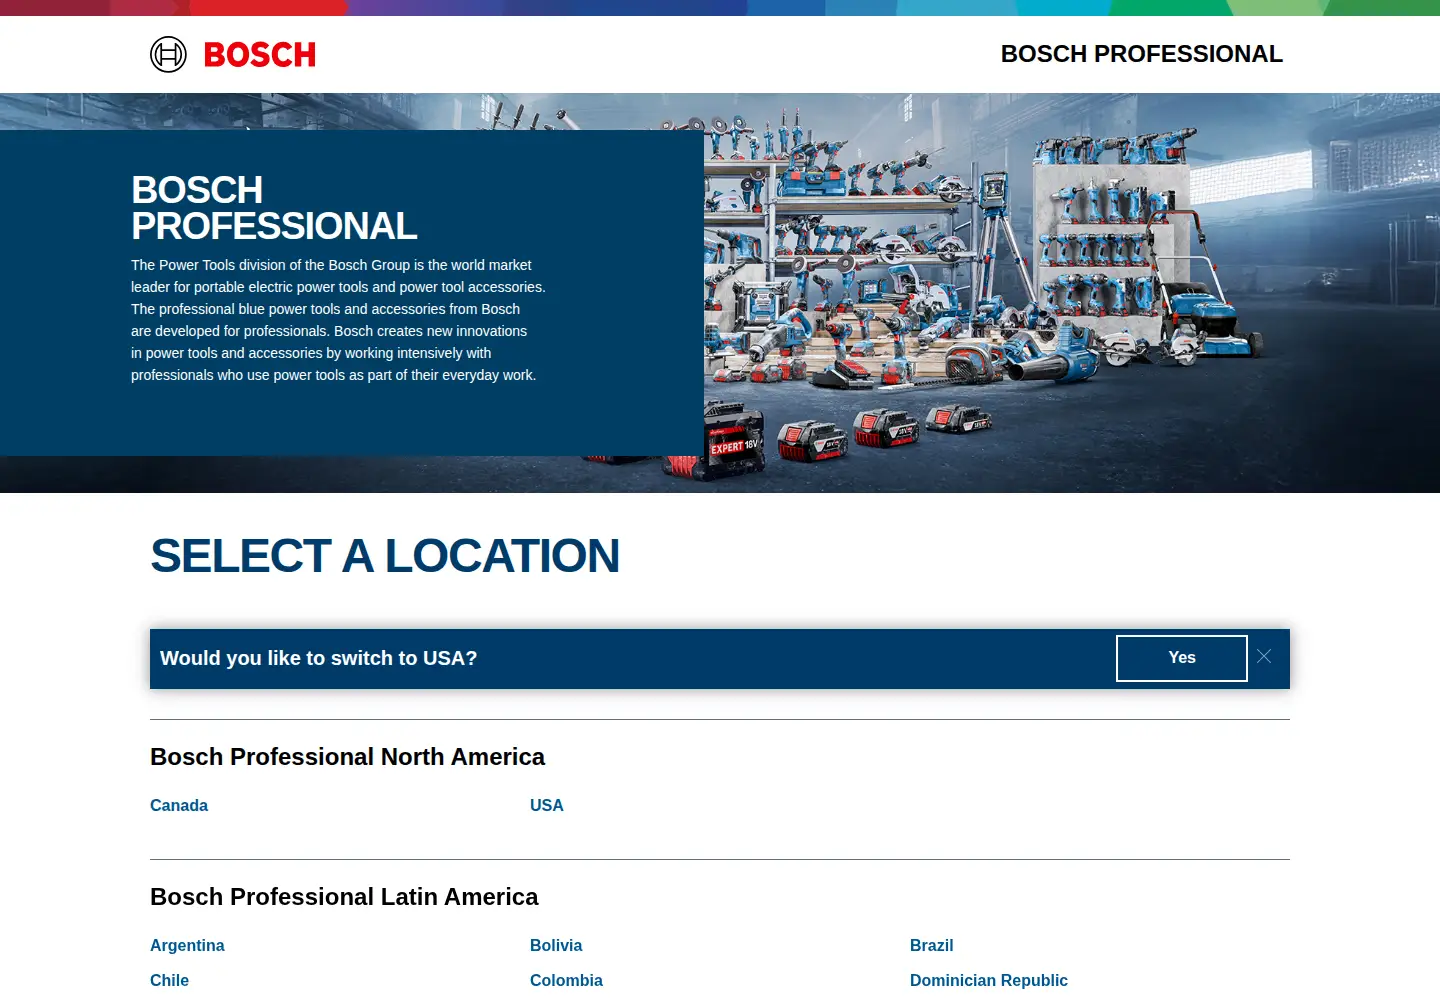Click the SELECT A LOCATION heading
This screenshot has height=1000, width=1440.
[385, 556]
